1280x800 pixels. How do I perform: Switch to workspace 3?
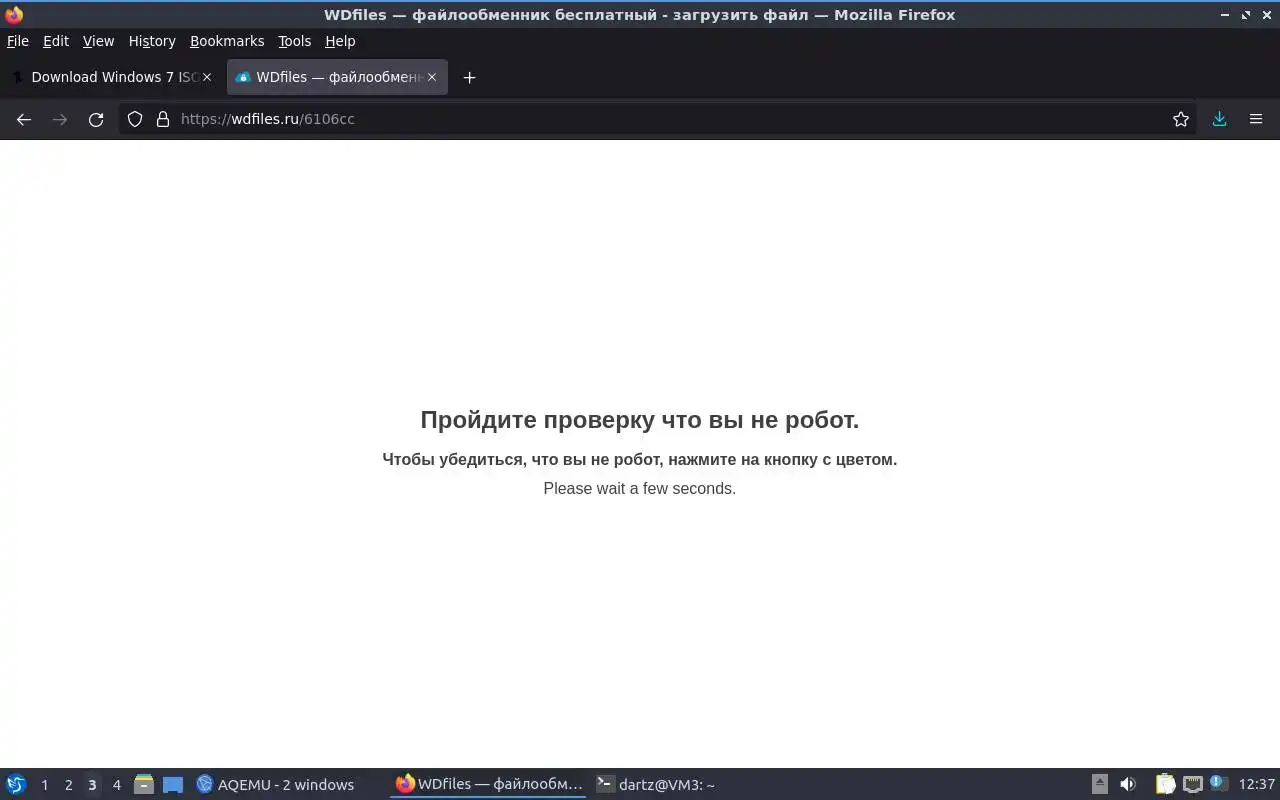coord(92,785)
